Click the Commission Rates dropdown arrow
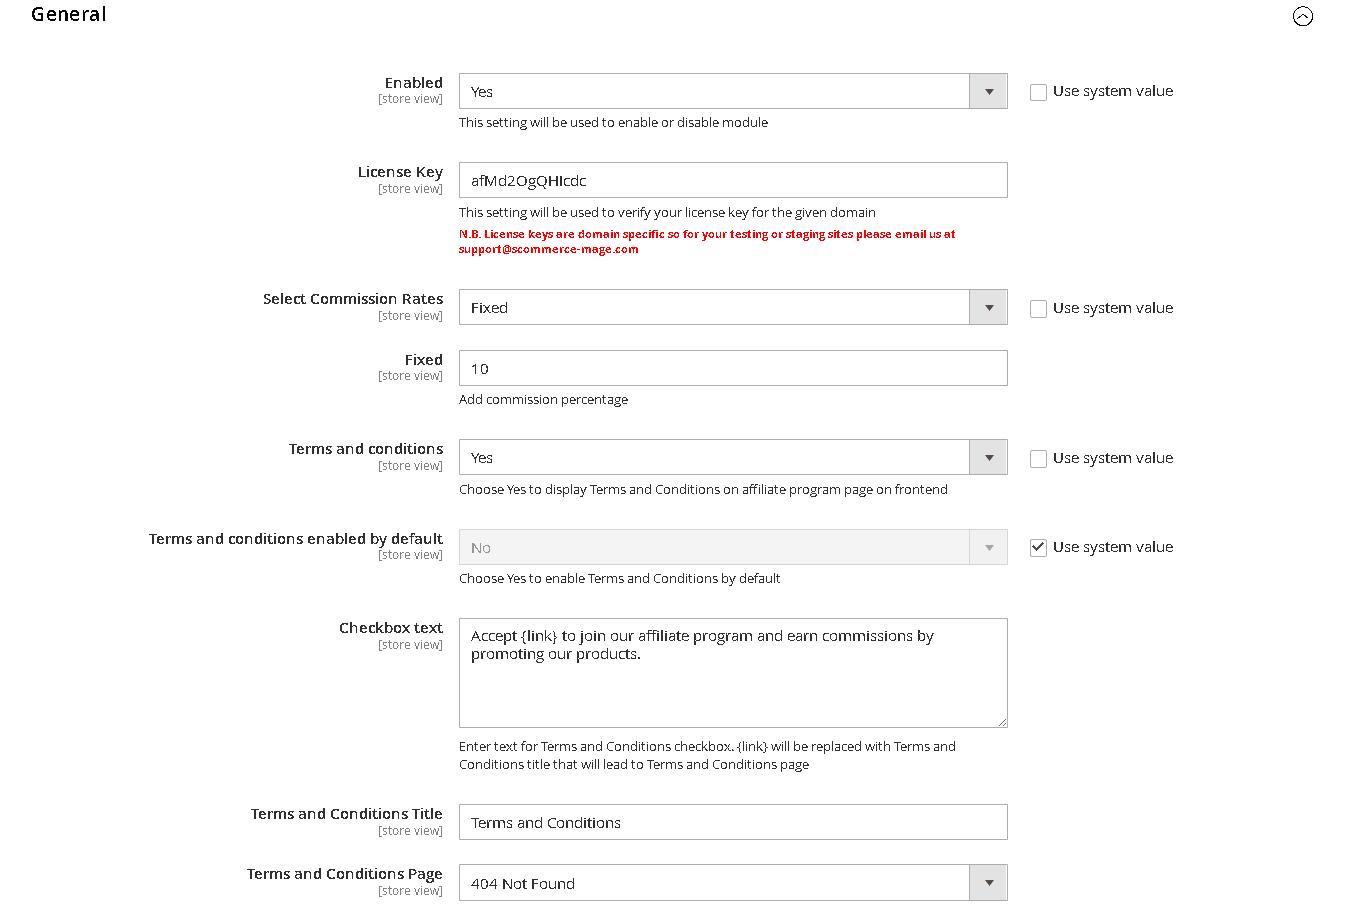Screen dimensions: 1358x907 [988, 307]
